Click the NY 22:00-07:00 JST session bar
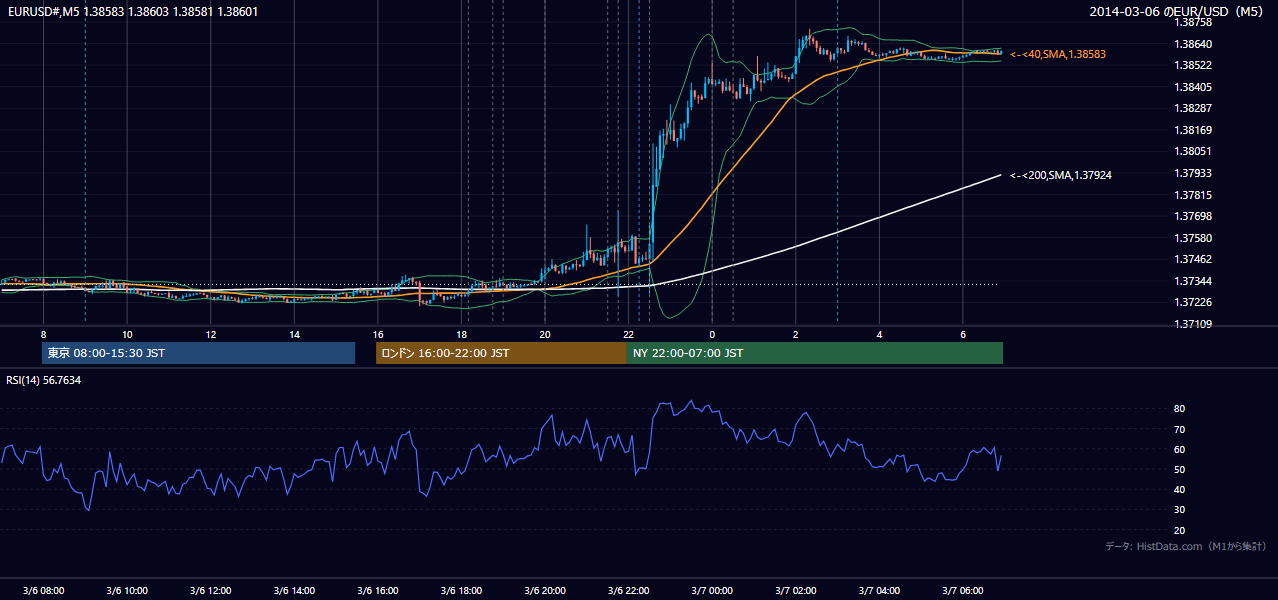1278x600 pixels. pyautogui.click(x=815, y=353)
